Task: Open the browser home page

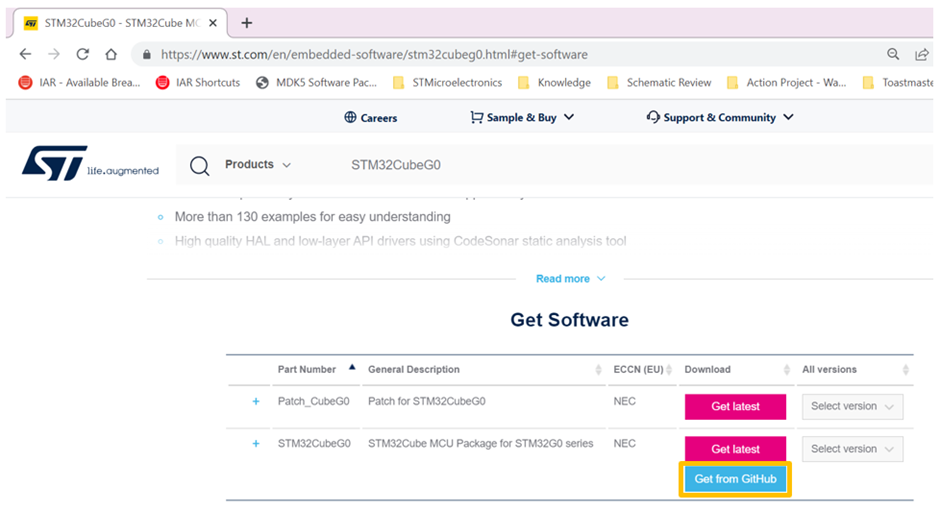Action: tap(111, 54)
